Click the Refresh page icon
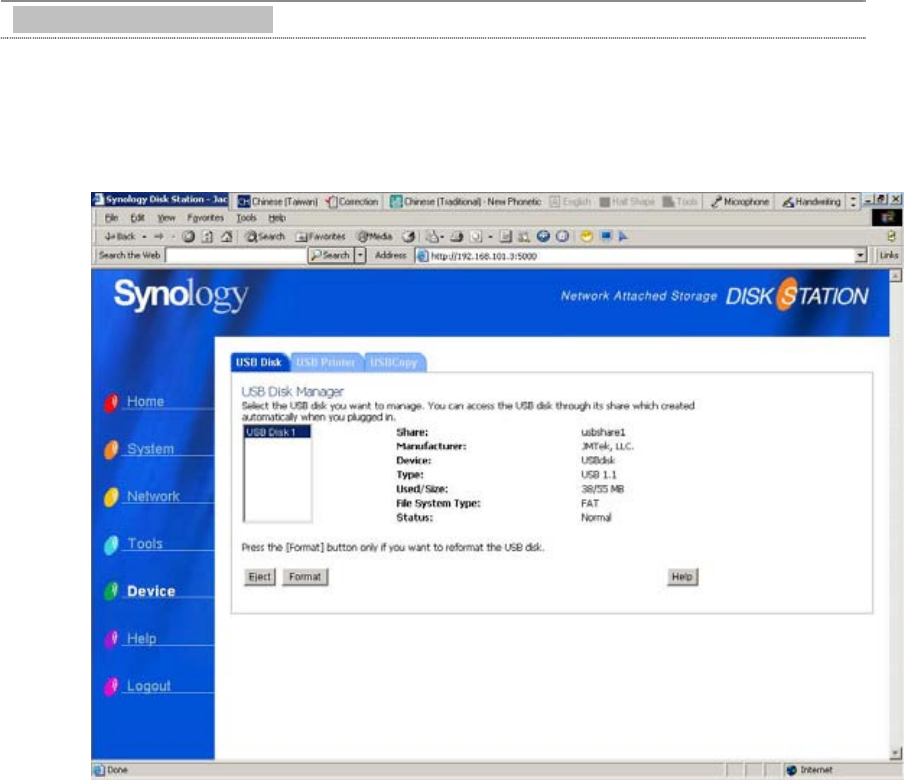 [x=208, y=236]
